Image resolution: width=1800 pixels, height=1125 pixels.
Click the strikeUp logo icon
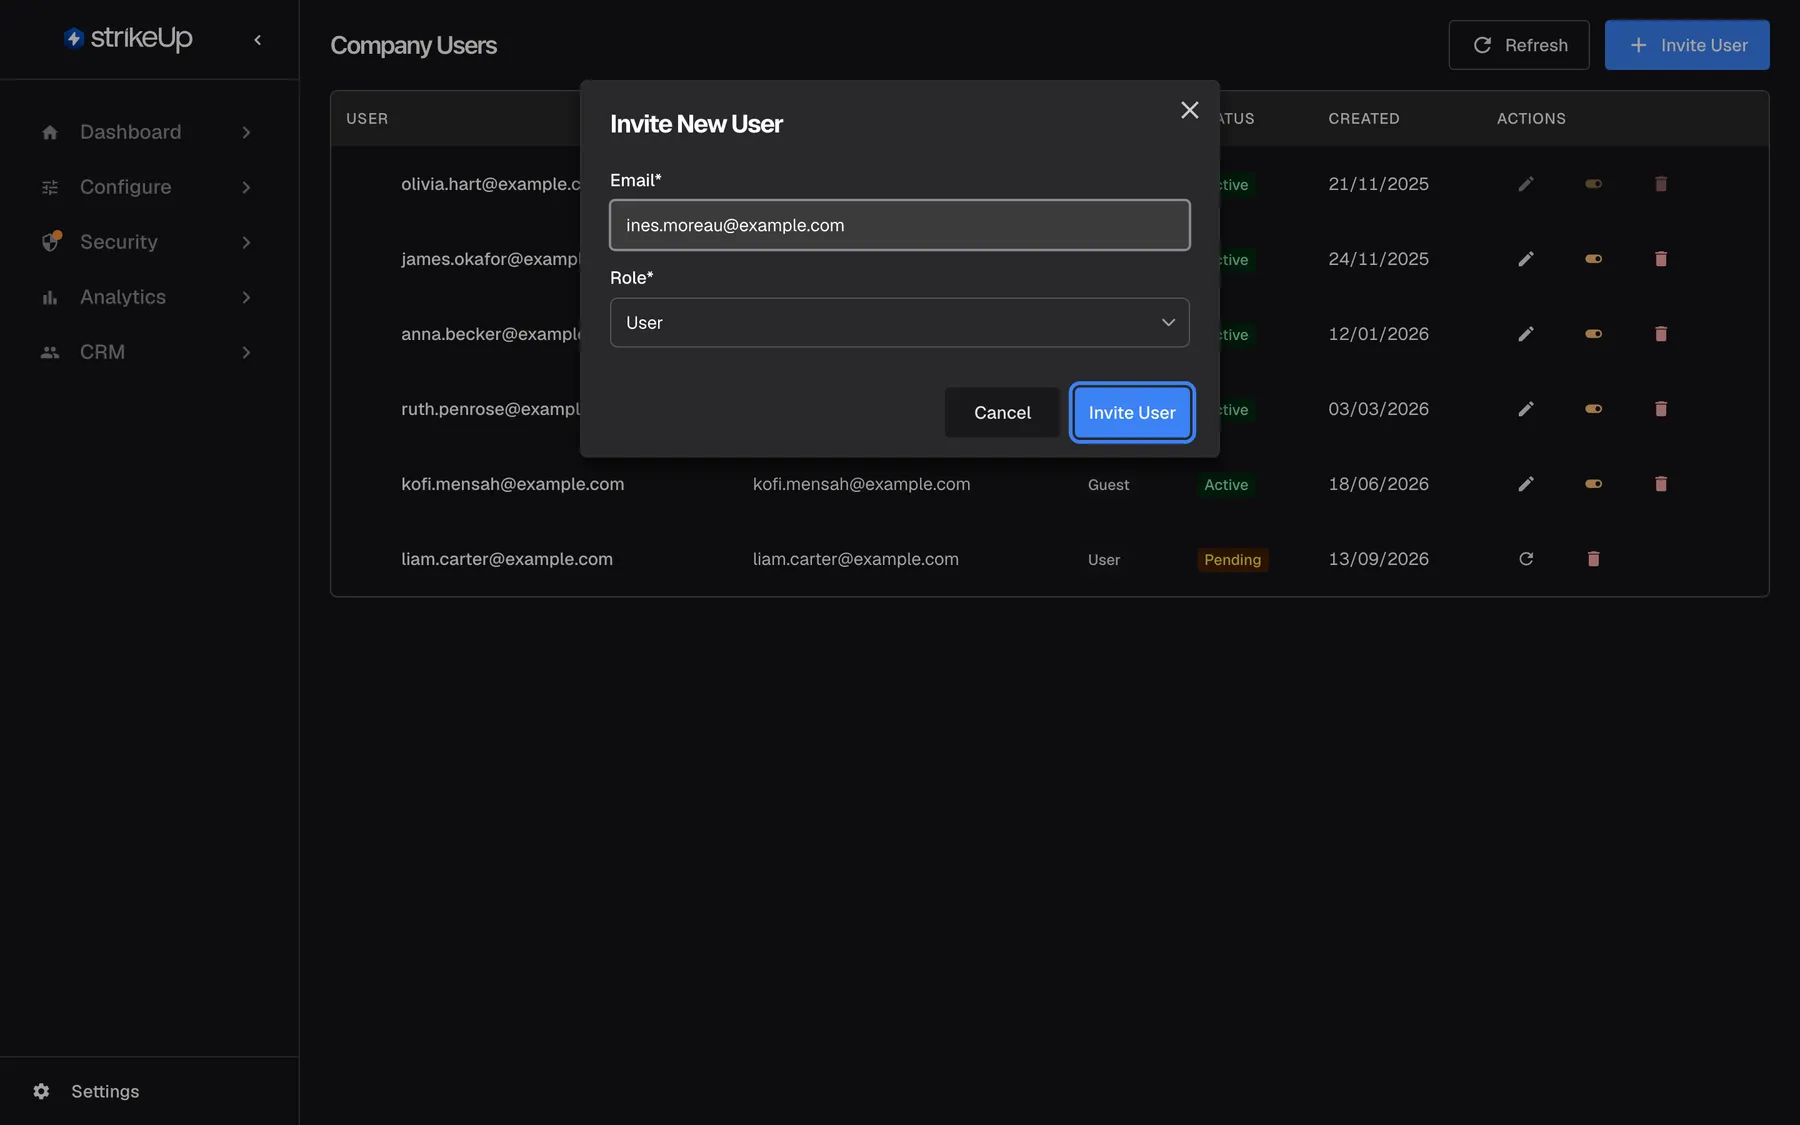(x=73, y=38)
